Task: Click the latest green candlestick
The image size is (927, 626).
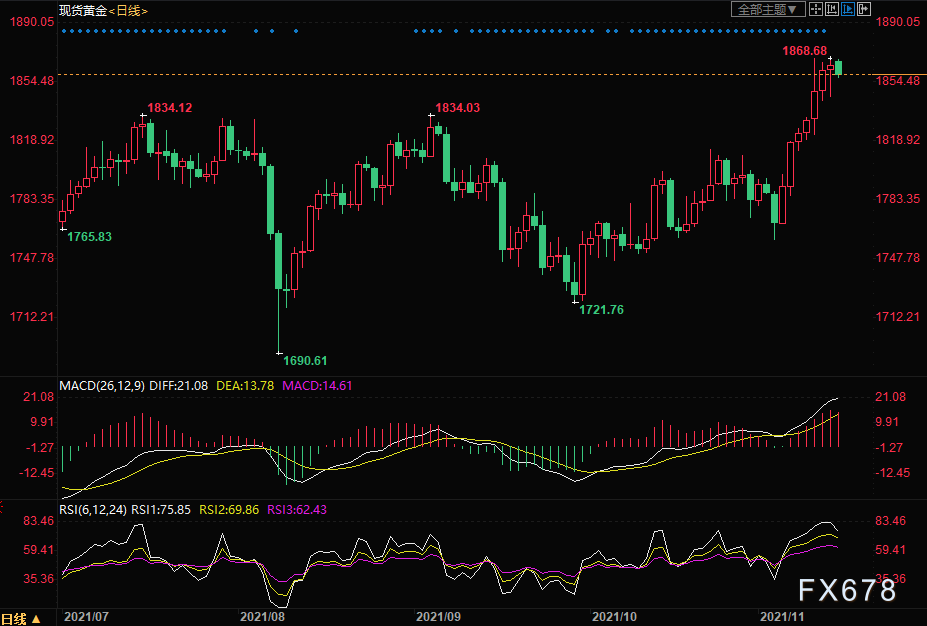Action: pyautogui.click(x=838, y=68)
